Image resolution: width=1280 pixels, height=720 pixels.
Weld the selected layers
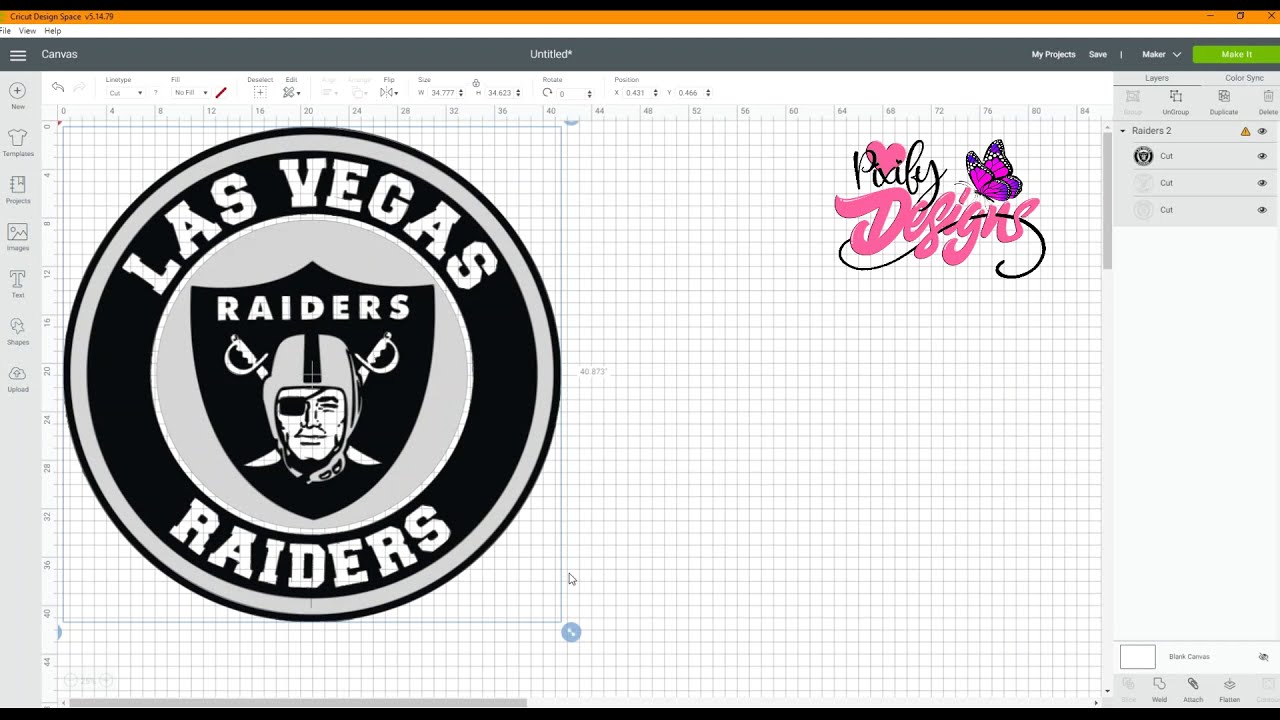(x=1159, y=690)
